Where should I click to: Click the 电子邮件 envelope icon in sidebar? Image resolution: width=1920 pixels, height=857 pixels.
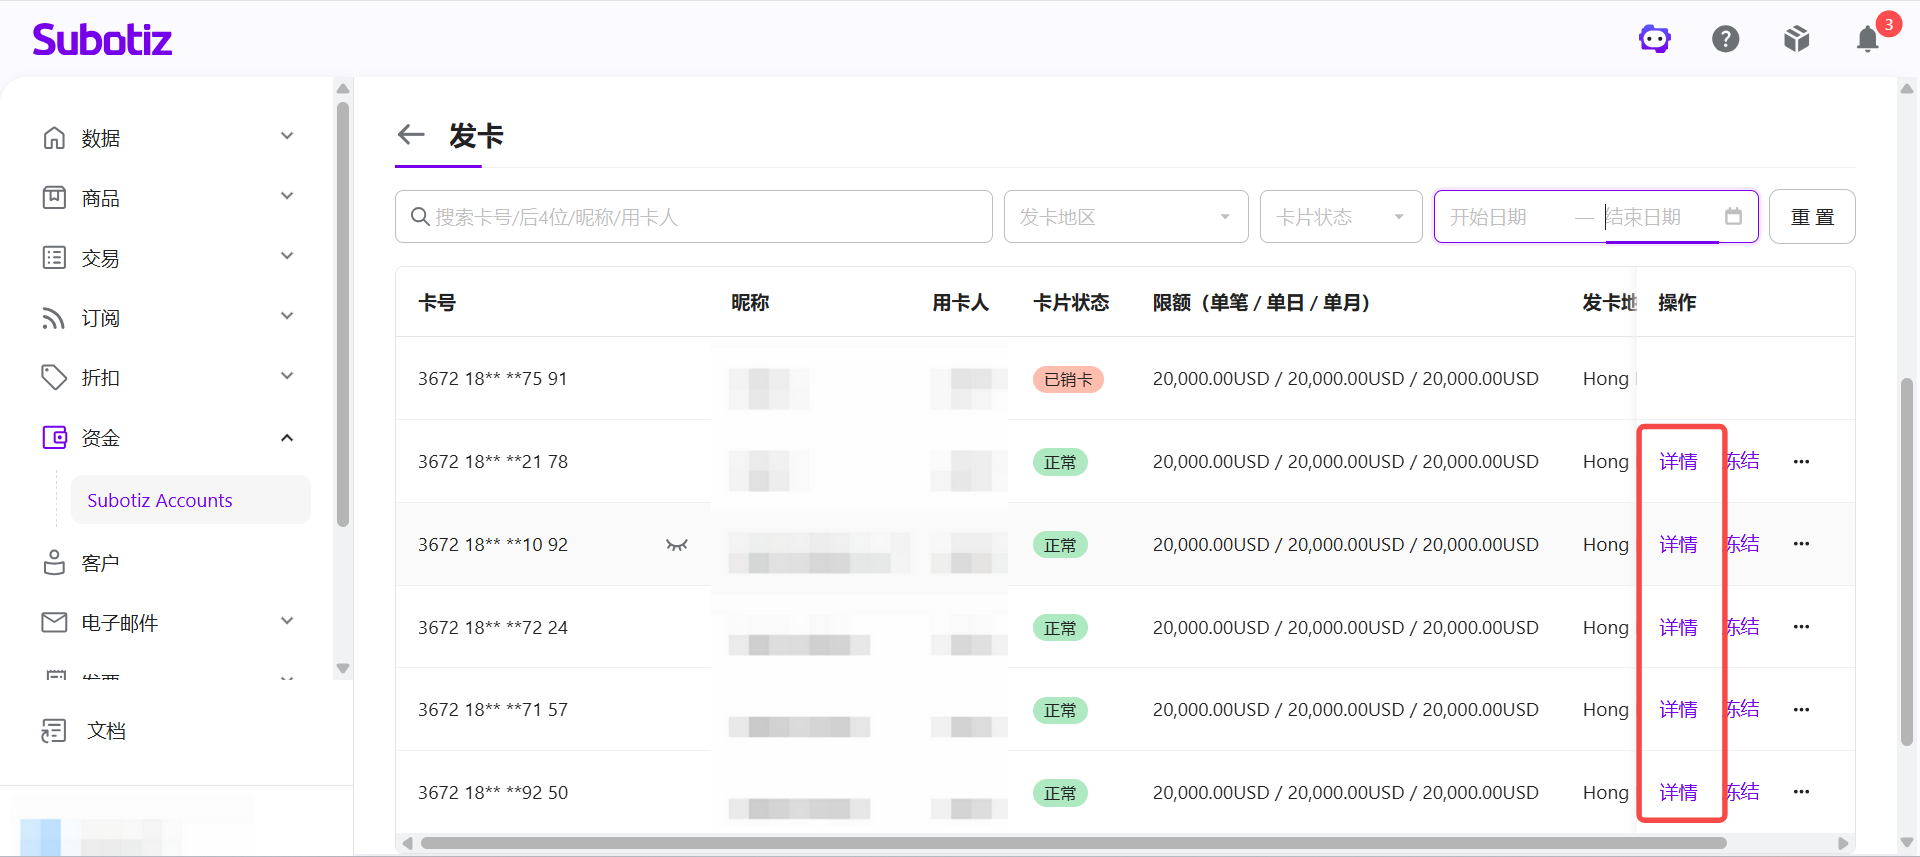pyautogui.click(x=54, y=623)
